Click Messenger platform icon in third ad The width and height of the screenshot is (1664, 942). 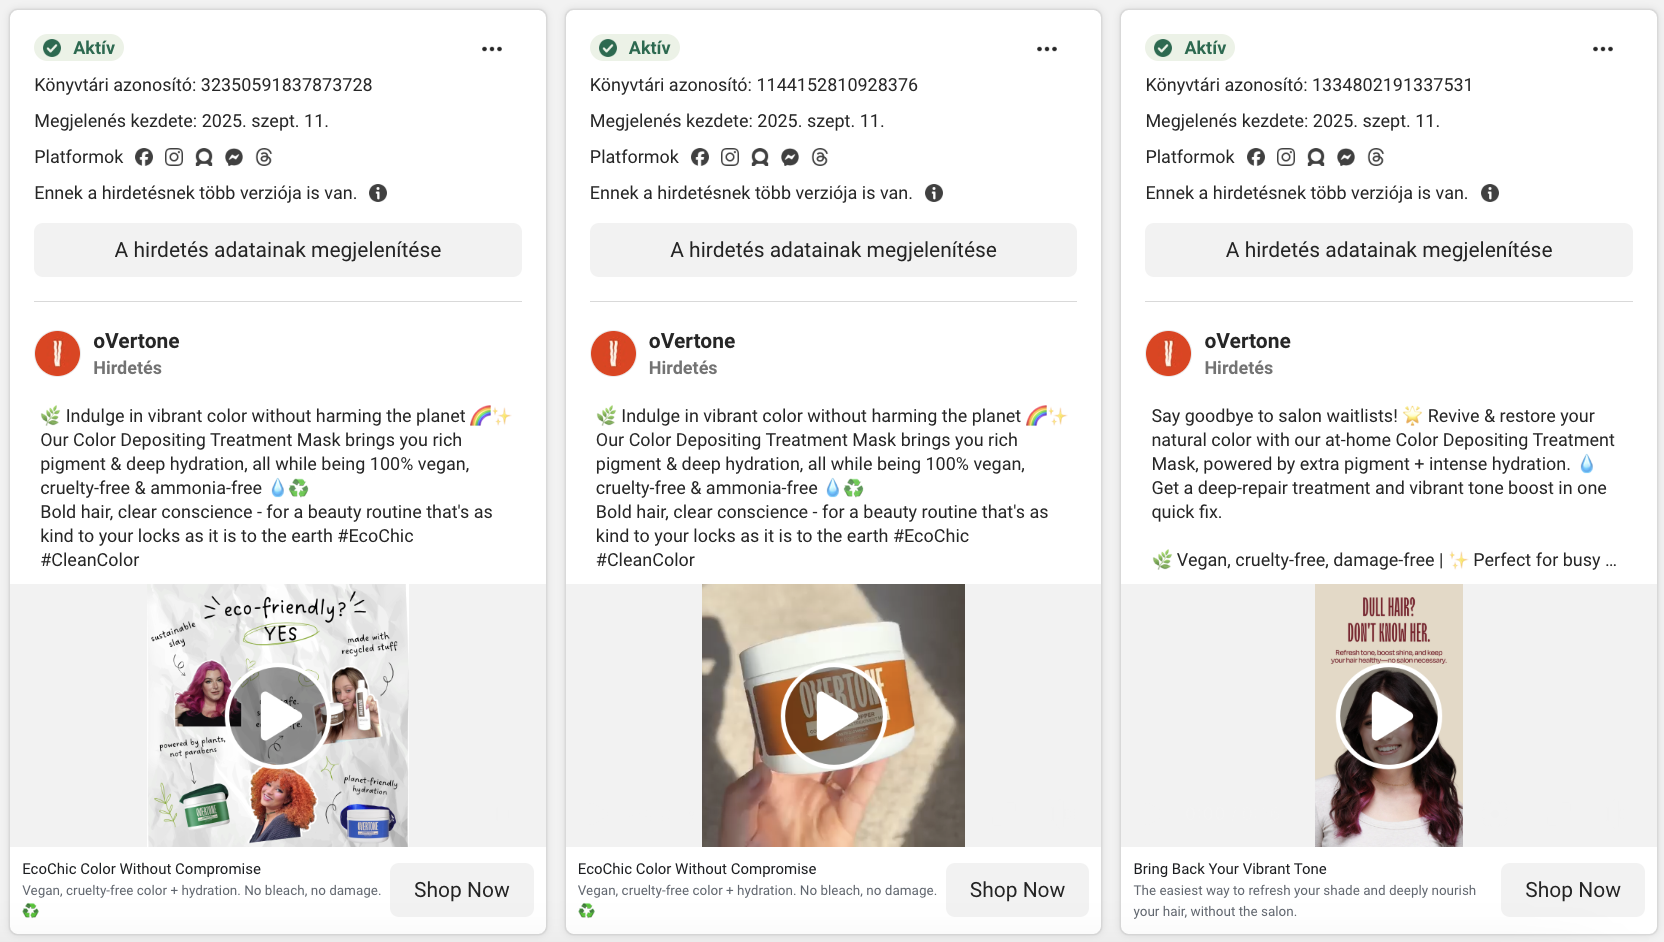click(1345, 157)
